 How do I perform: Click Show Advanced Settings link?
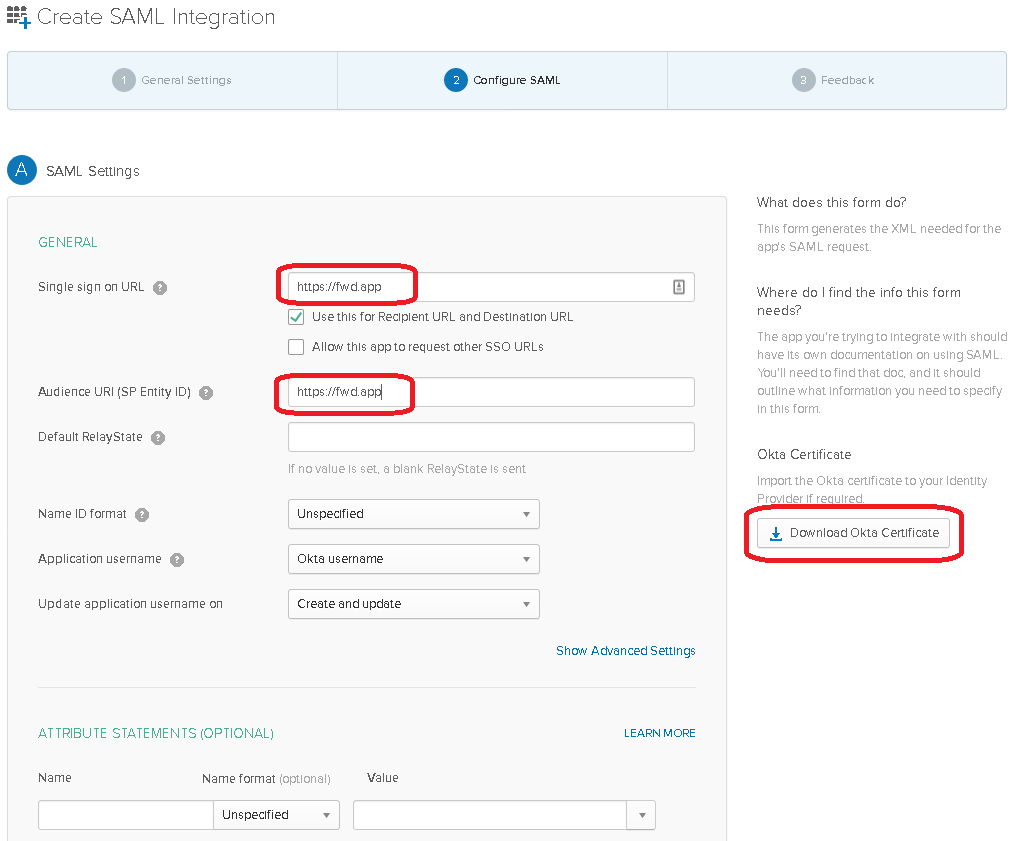625,651
